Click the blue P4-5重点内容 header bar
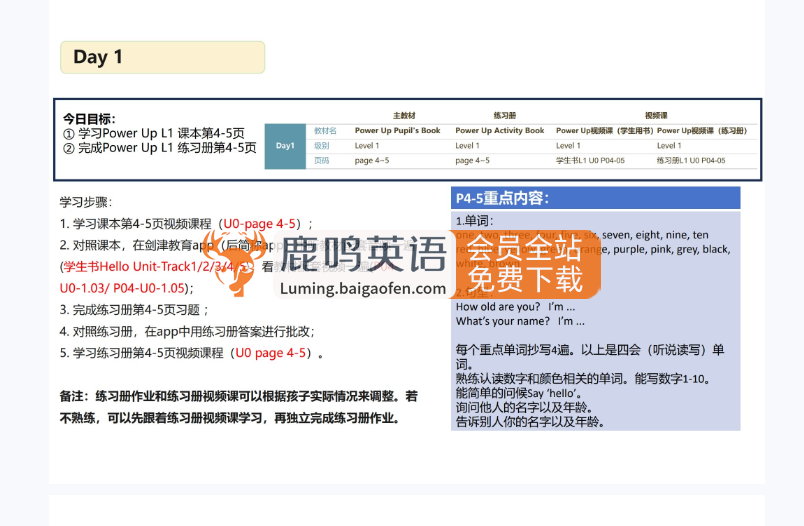This screenshot has width=804, height=526. click(595, 197)
